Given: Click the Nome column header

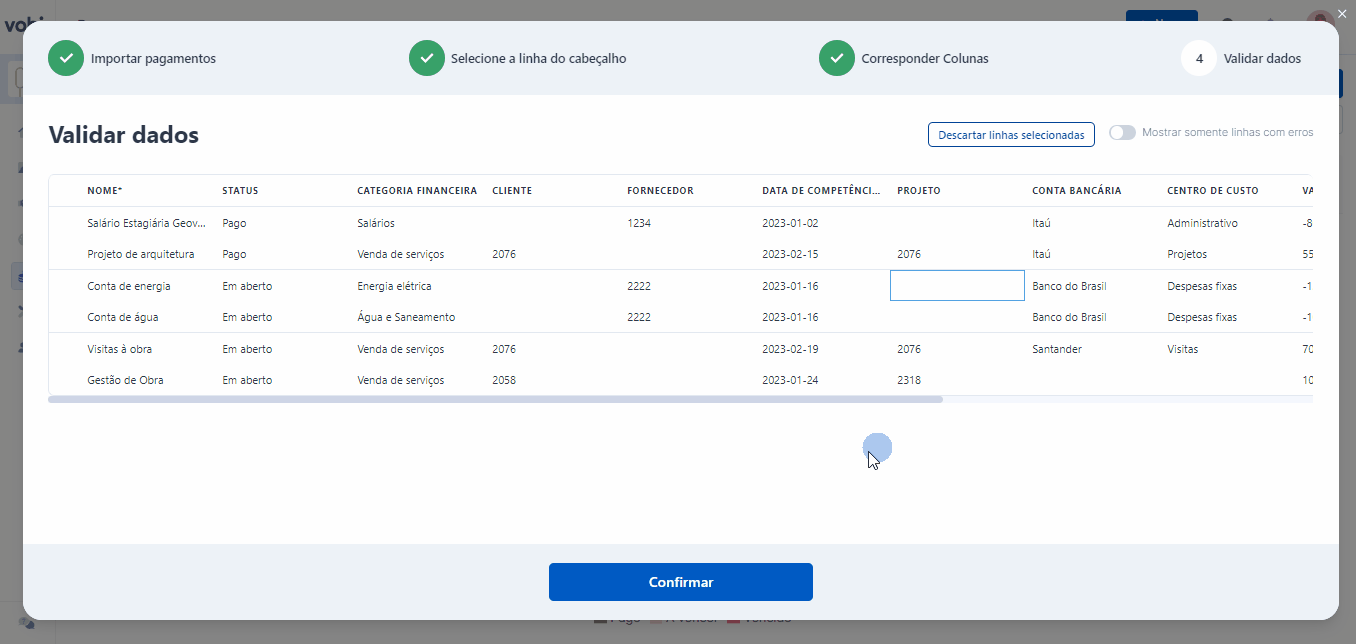Looking at the screenshot, I should pyautogui.click(x=105, y=191).
